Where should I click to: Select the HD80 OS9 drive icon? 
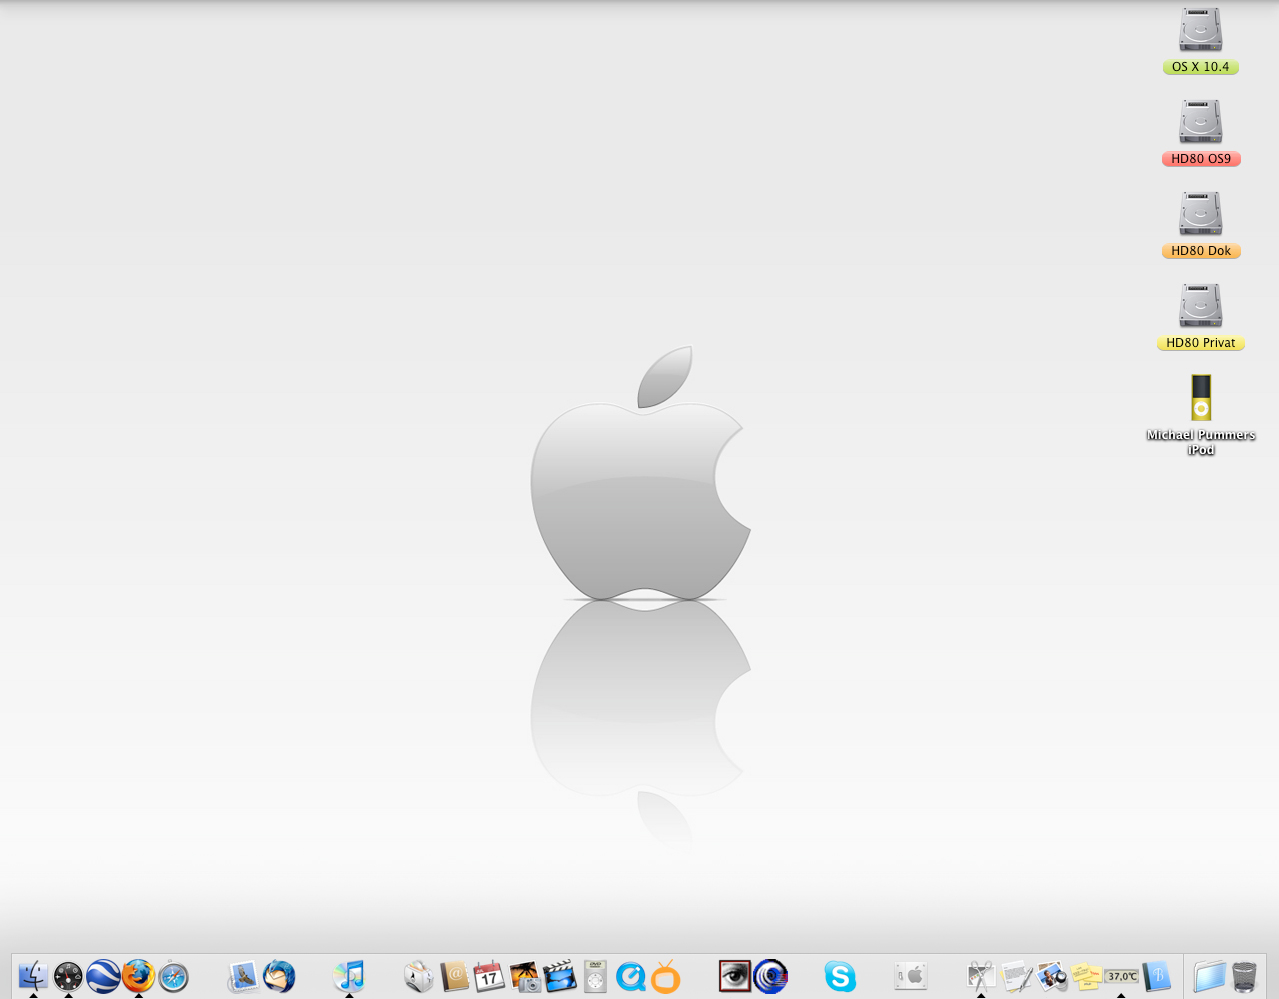(x=1200, y=122)
